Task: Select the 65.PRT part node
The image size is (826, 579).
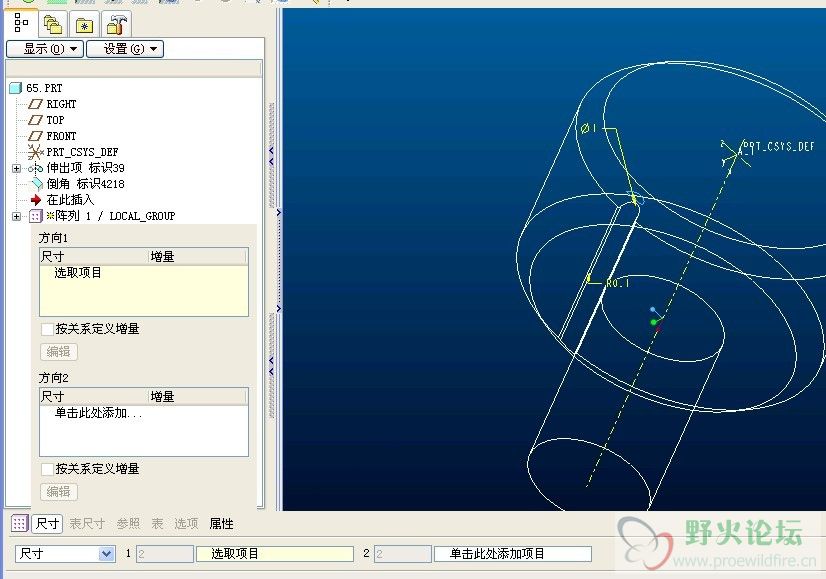Action: pos(44,88)
